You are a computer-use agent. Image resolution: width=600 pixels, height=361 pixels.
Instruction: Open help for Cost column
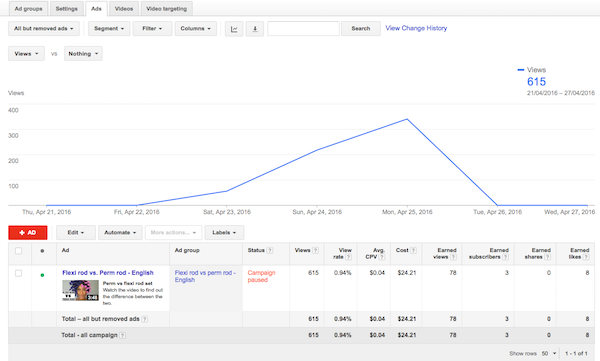[x=413, y=250]
